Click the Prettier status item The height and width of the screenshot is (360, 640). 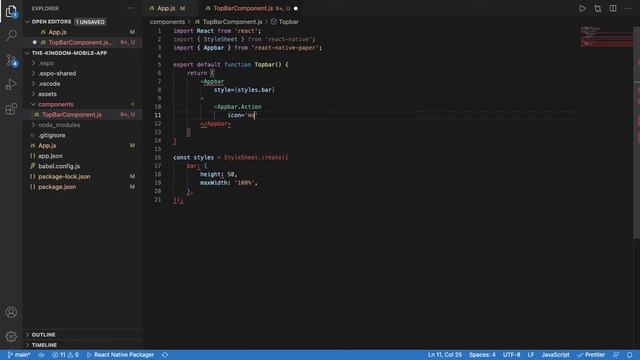pos(591,355)
